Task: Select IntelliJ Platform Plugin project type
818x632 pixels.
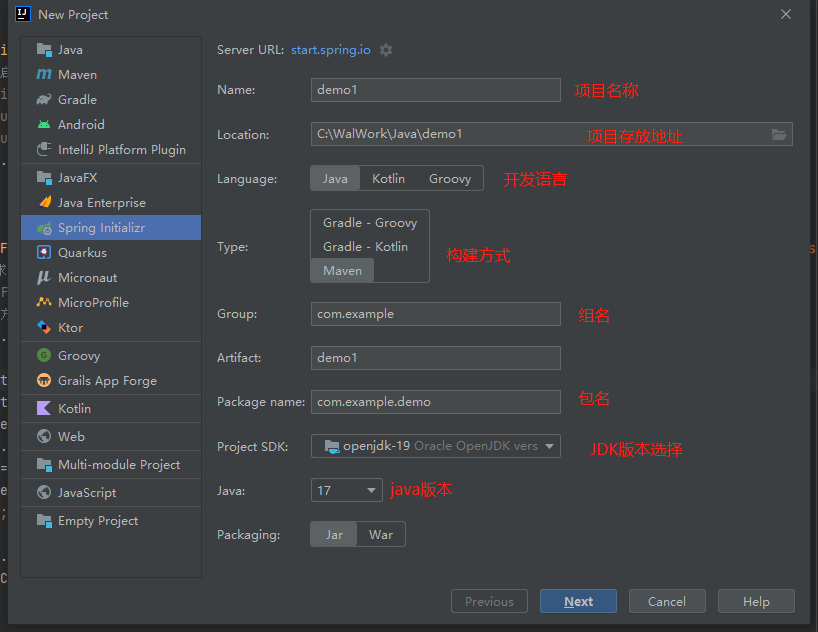Action: point(111,150)
